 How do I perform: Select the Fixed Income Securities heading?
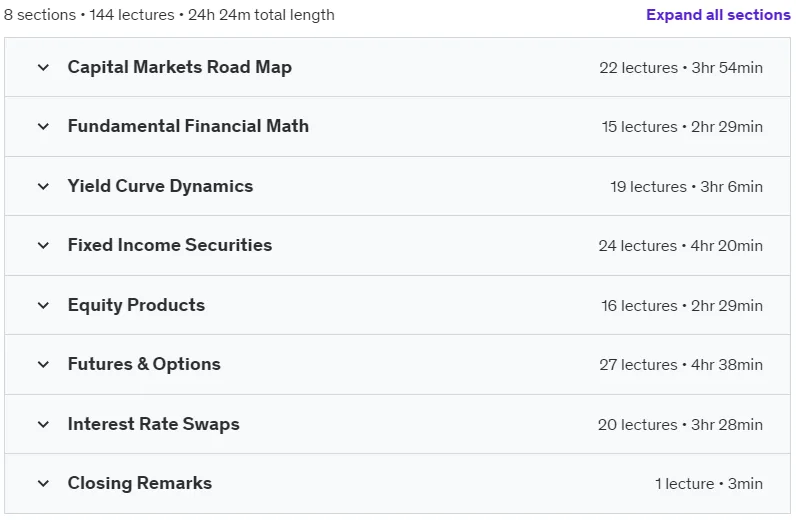click(170, 245)
